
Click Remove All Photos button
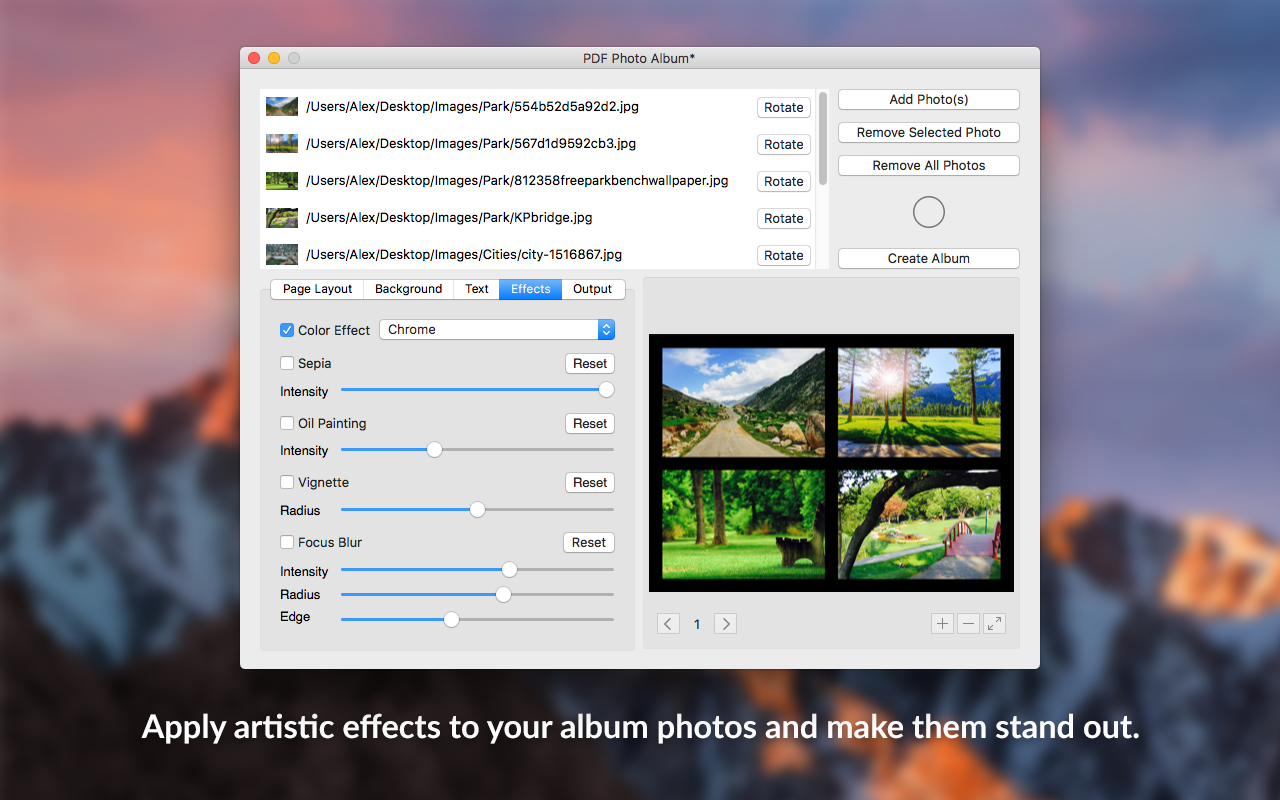[929, 165]
